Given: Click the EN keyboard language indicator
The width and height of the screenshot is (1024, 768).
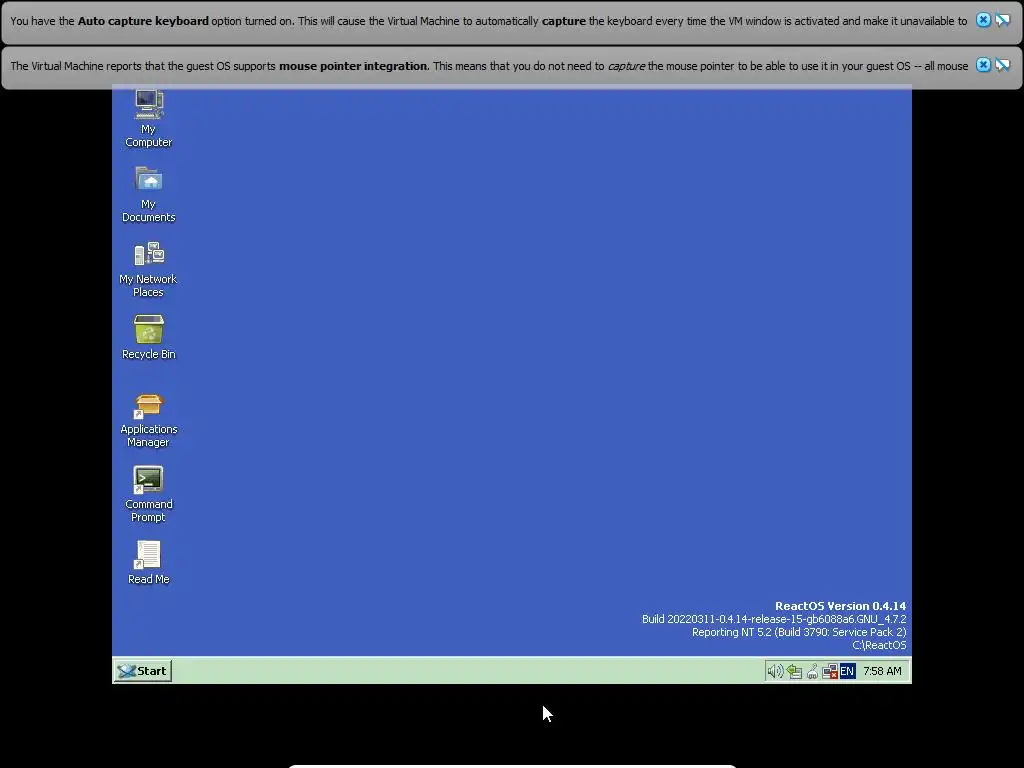Looking at the screenshot, I should [x=848, y=671].
